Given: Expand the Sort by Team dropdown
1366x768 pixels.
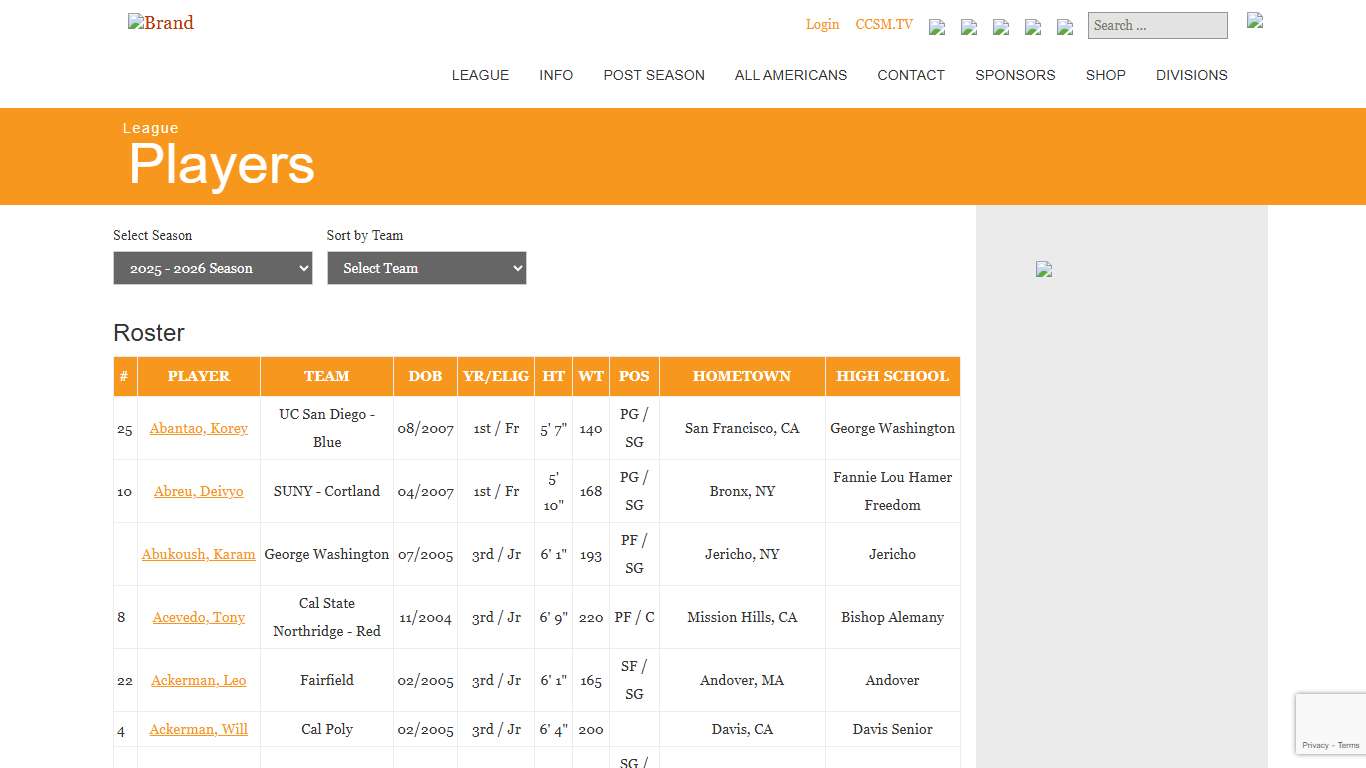Looking at the screenshot, I should 427,268.
